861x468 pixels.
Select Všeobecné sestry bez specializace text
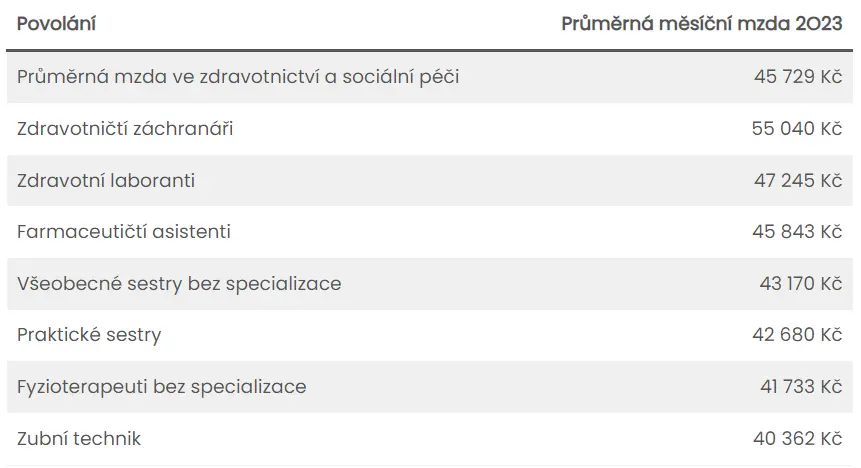pos(179,284)
